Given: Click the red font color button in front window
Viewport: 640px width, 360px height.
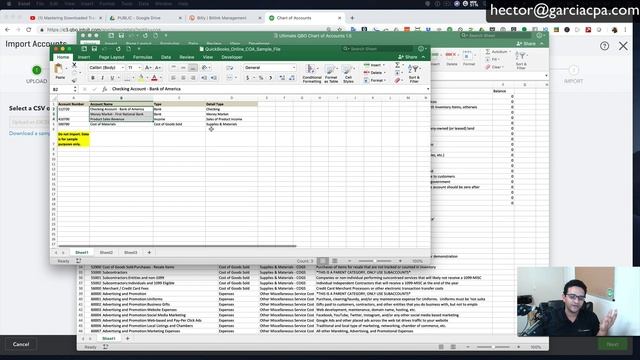Looking at the screenshot, I should 154,78.
